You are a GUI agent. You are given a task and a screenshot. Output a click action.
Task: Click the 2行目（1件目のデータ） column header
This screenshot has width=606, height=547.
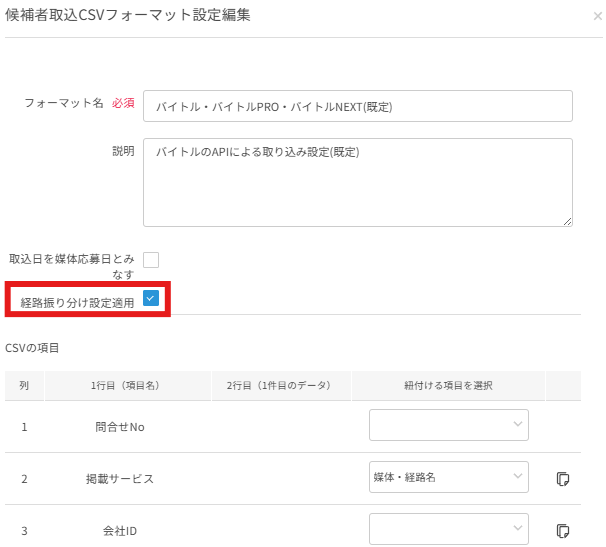click(278, 385)
